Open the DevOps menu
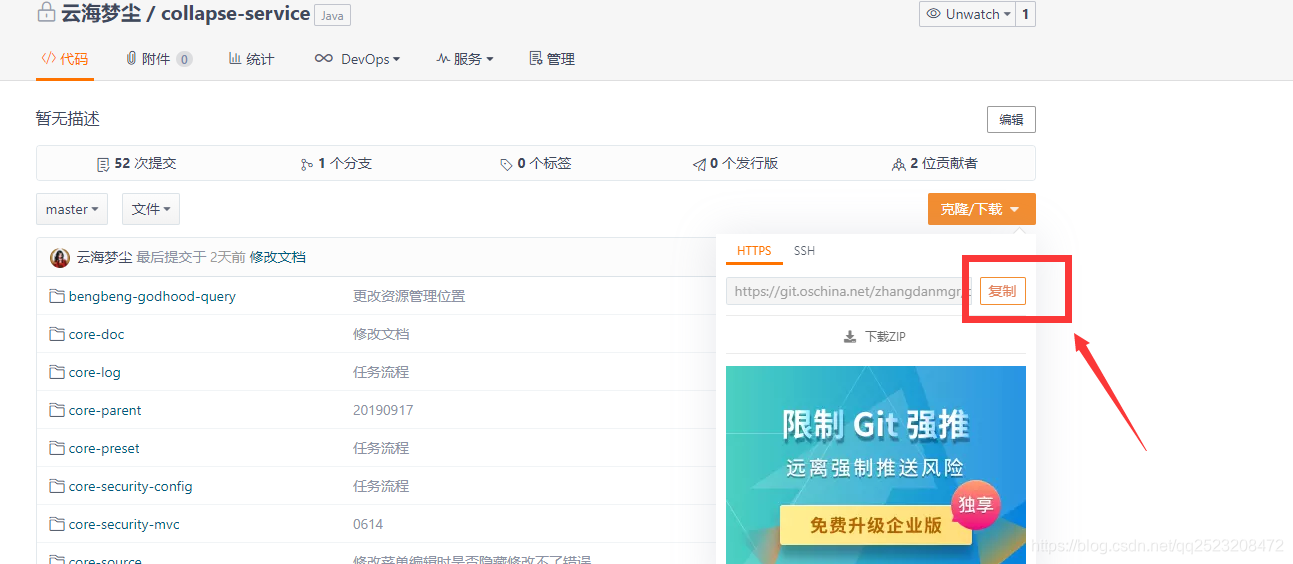Viewport: 1293px width, 564px height. [357, 59]
